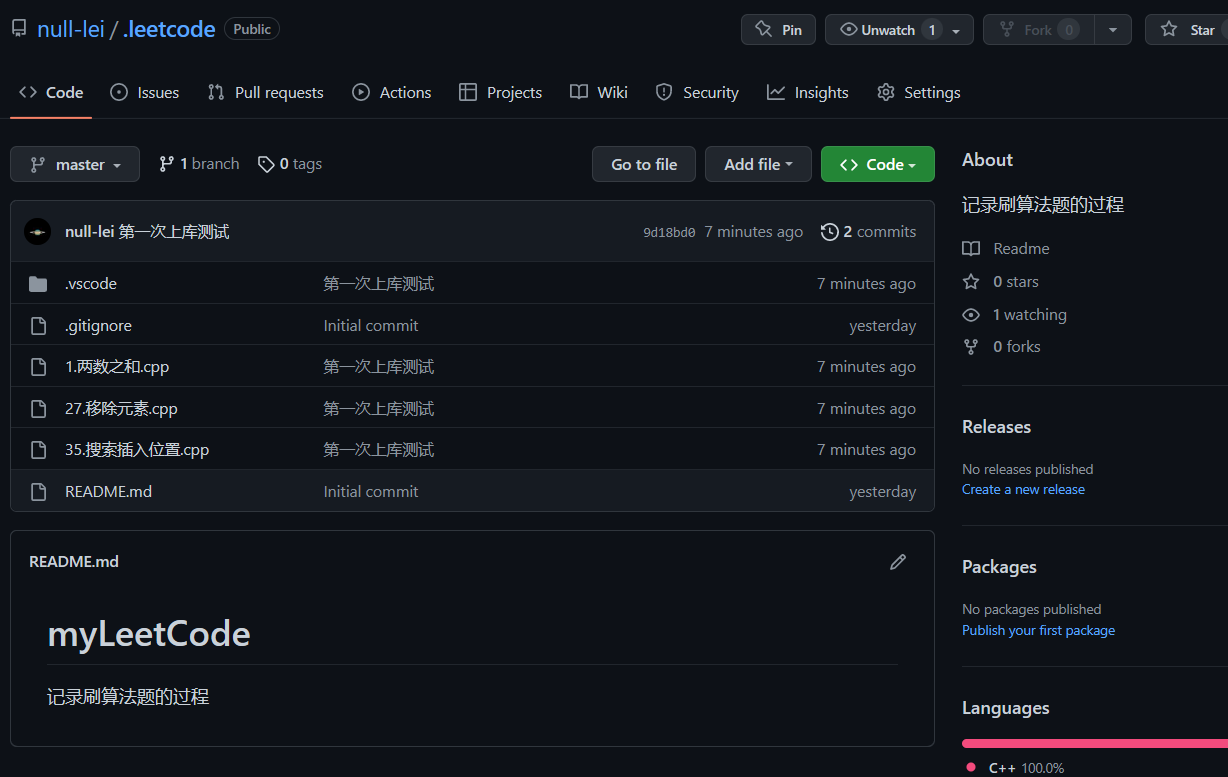Click the 1 branch link
The width and height of the screenshot is (1228, 777).
coord(200,164)
